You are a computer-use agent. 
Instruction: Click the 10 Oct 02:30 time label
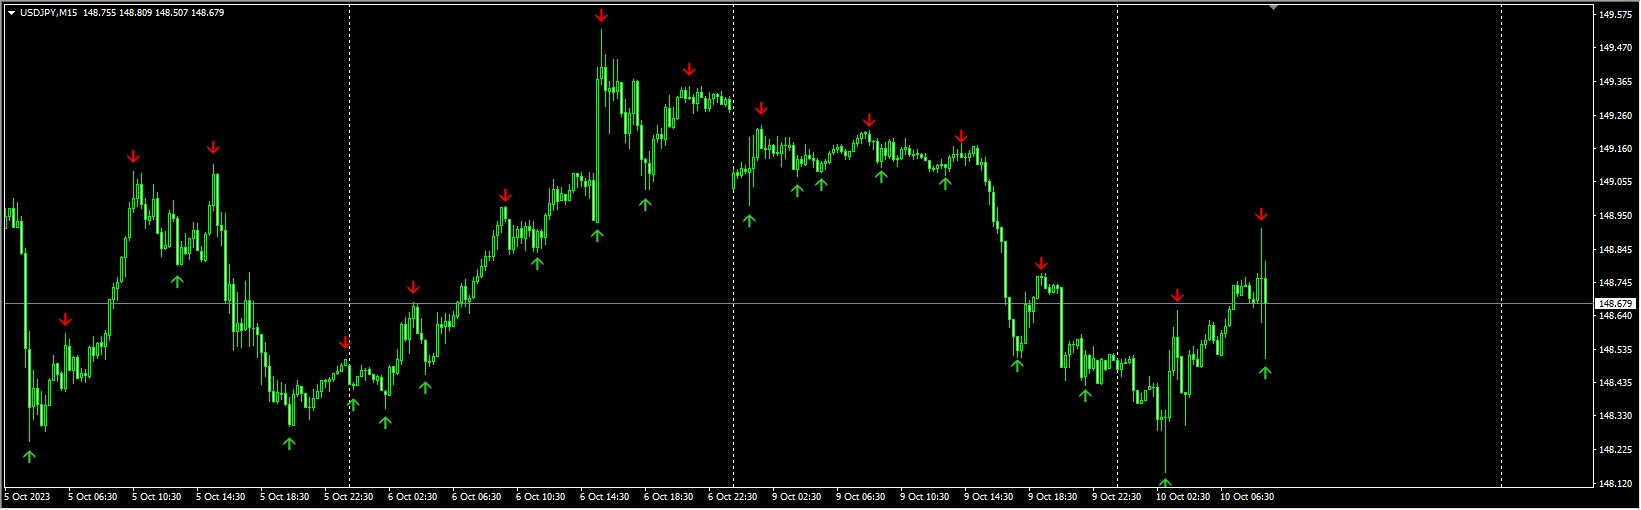(x=1183, y=496)
